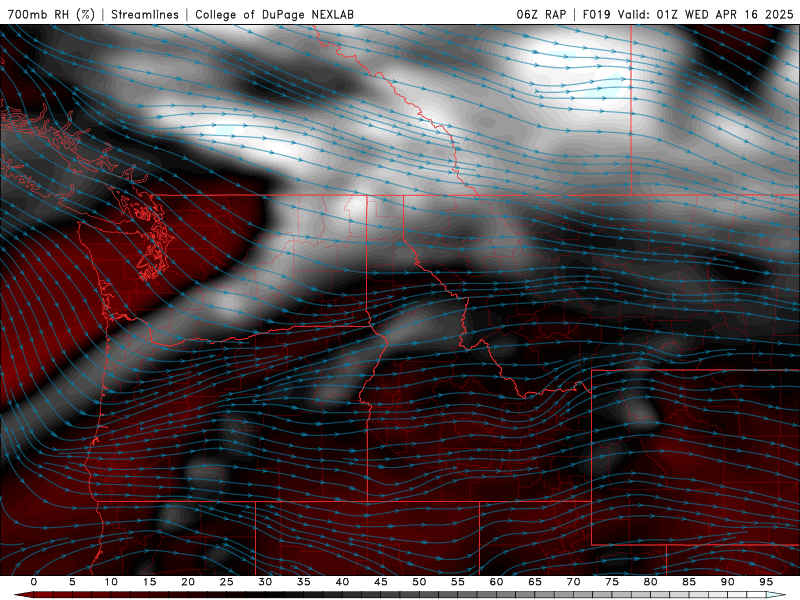Click 'Valid: 01Z WED APR 16 2025' text
Screen dimensions: 800x600
[706, 14]
